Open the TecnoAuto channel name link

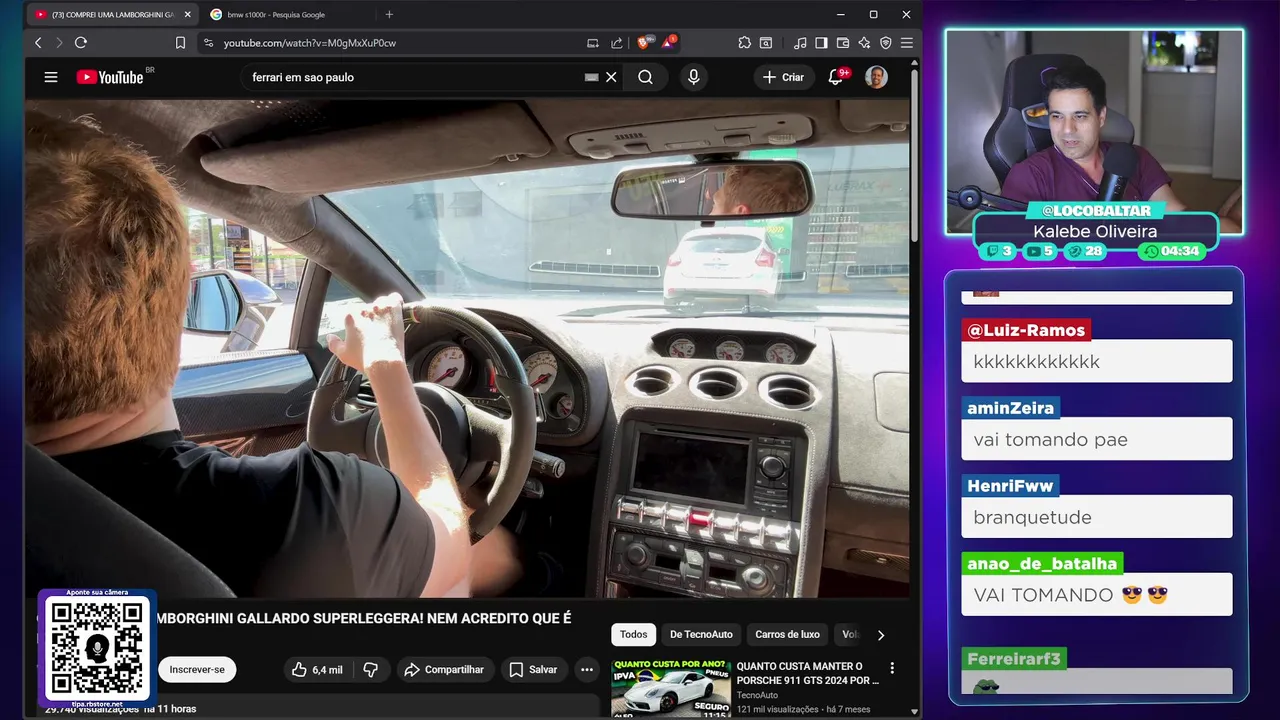pos(757,695)
